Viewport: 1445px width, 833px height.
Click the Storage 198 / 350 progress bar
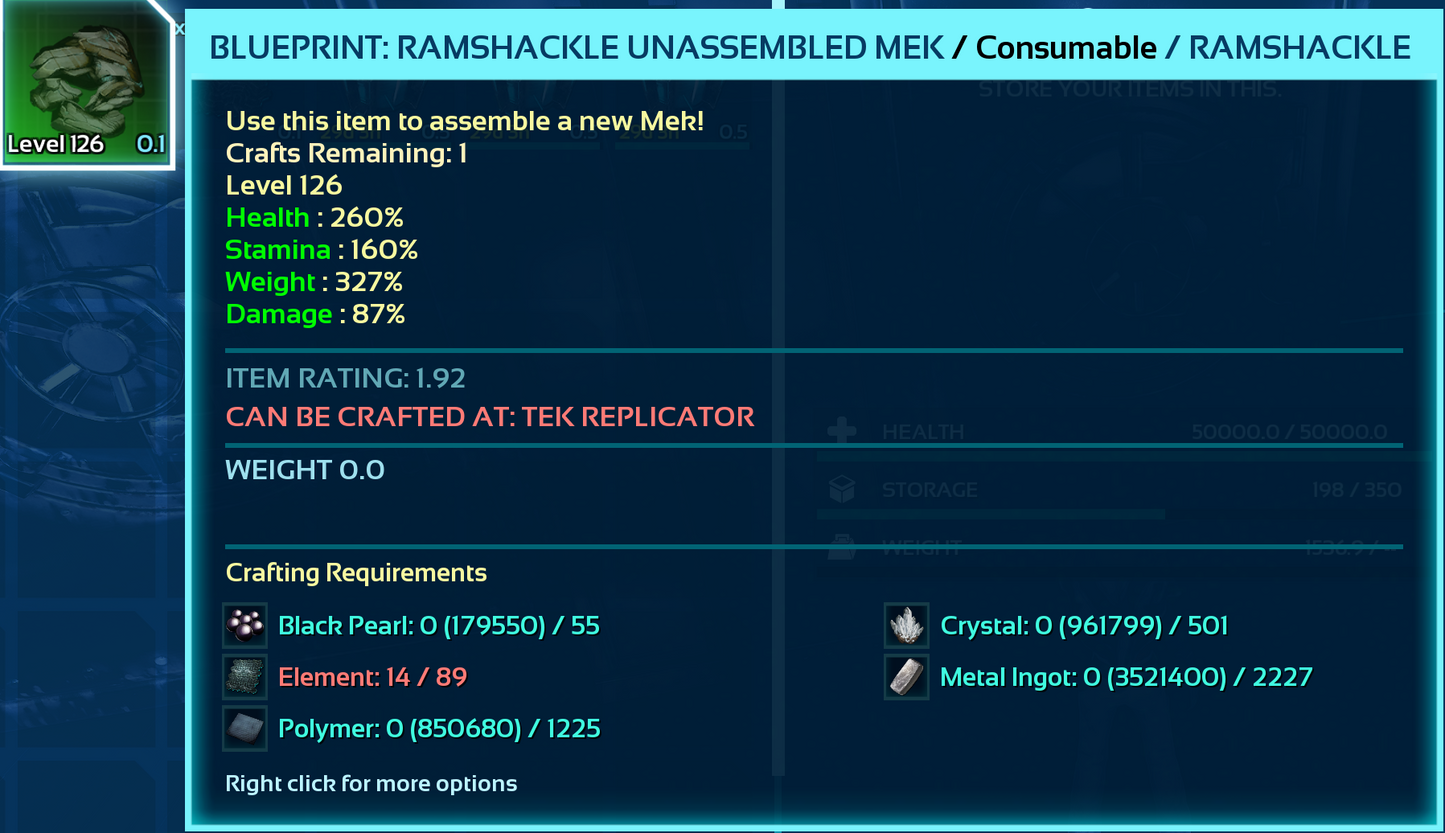990,514
